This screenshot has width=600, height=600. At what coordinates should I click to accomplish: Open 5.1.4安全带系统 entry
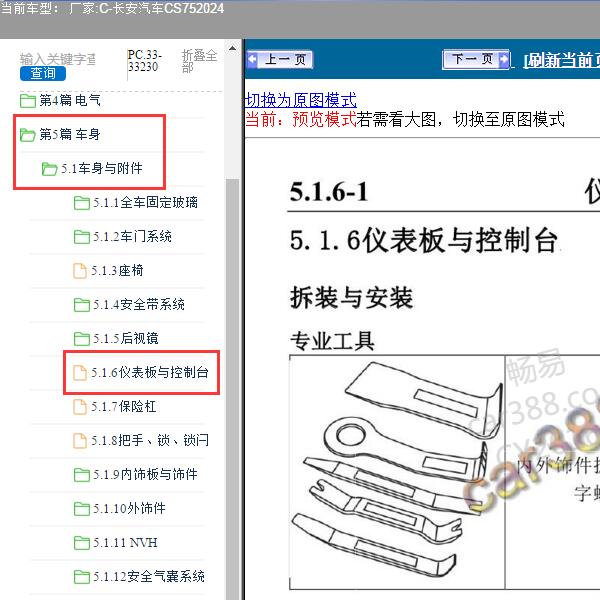(x=139, y=305)
